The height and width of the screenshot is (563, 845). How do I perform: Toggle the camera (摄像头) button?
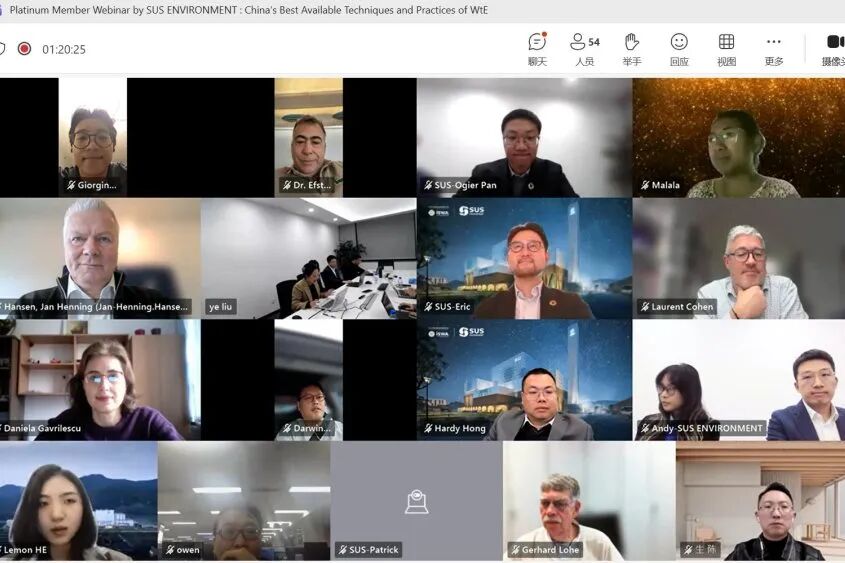point(834,49)
